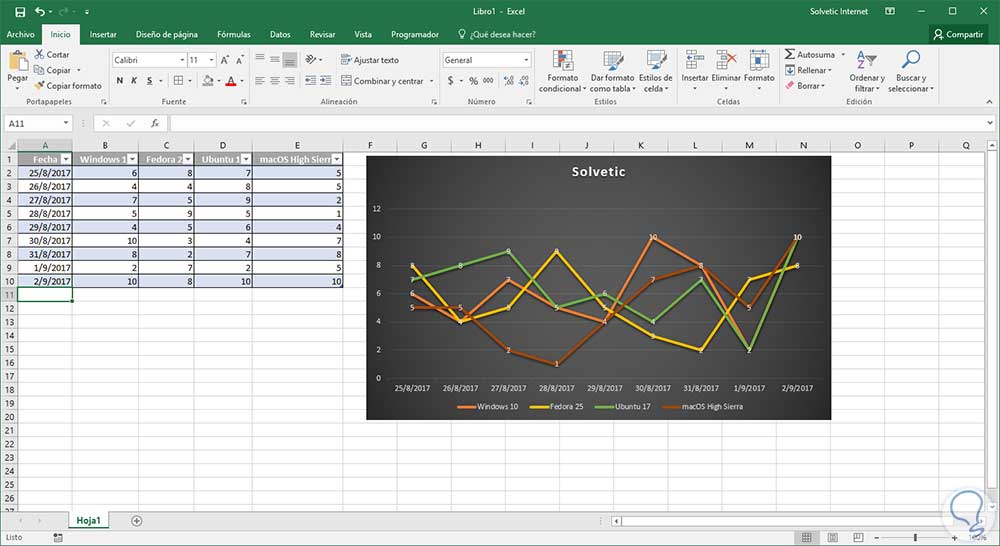Toggle Negrita (N) bold formatting

[x=119, y=80]
